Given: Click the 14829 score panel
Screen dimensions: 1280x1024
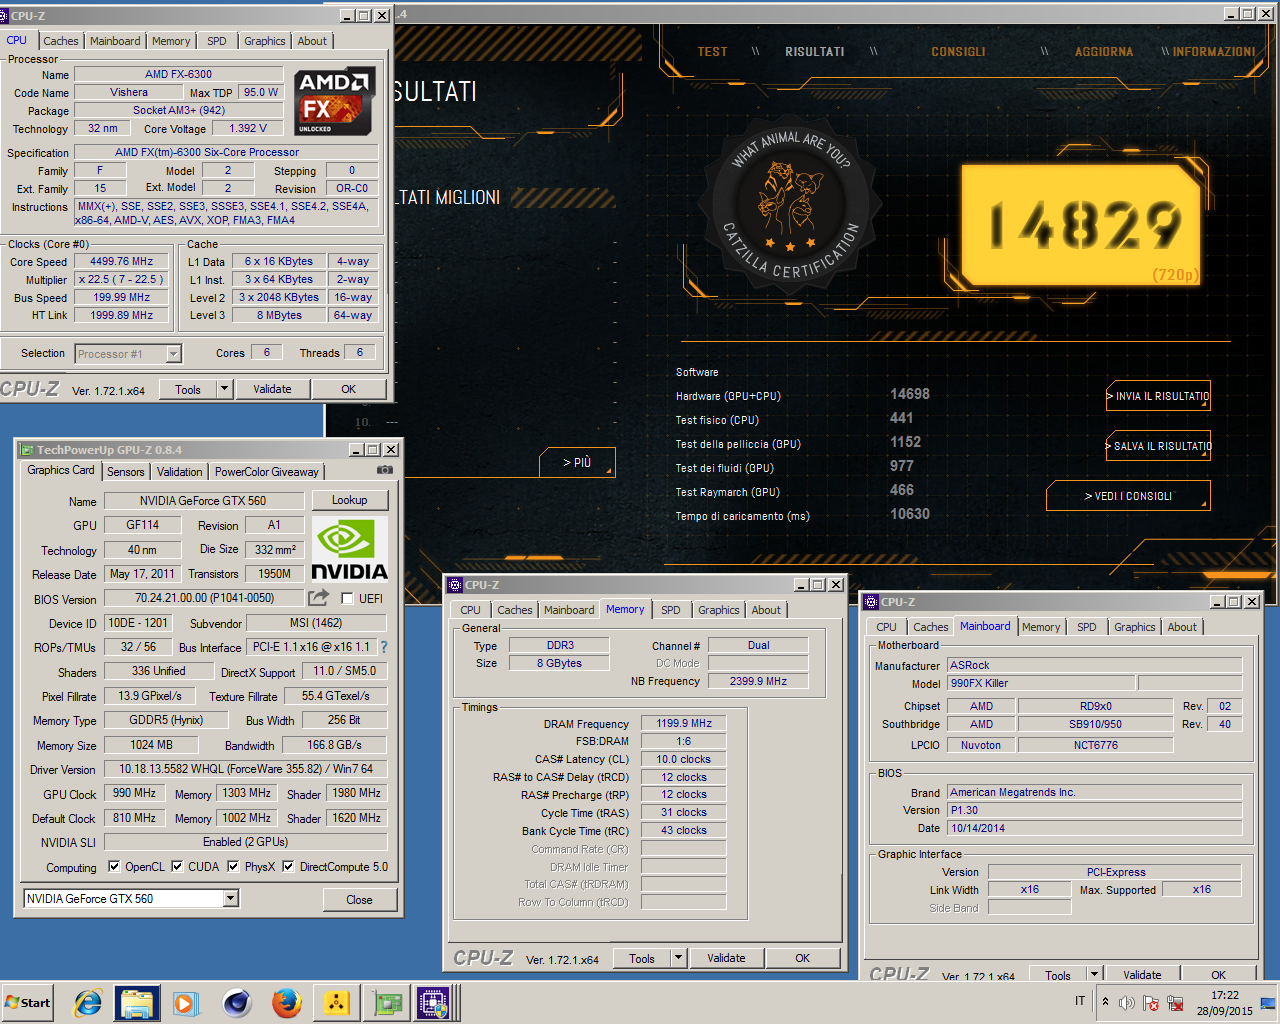Looking at the screenshot, I should [x=1083, y=224].
